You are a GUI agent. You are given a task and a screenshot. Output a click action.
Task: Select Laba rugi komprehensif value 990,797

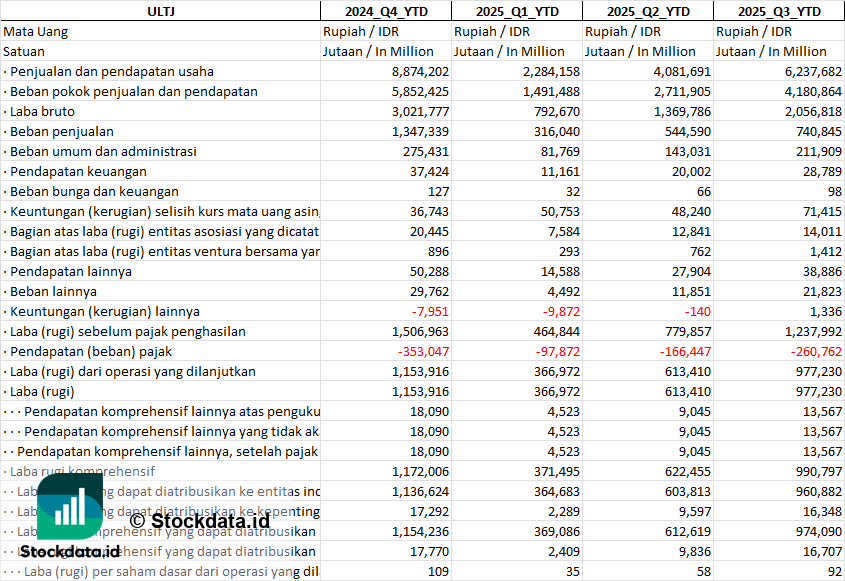pos(819,472)
